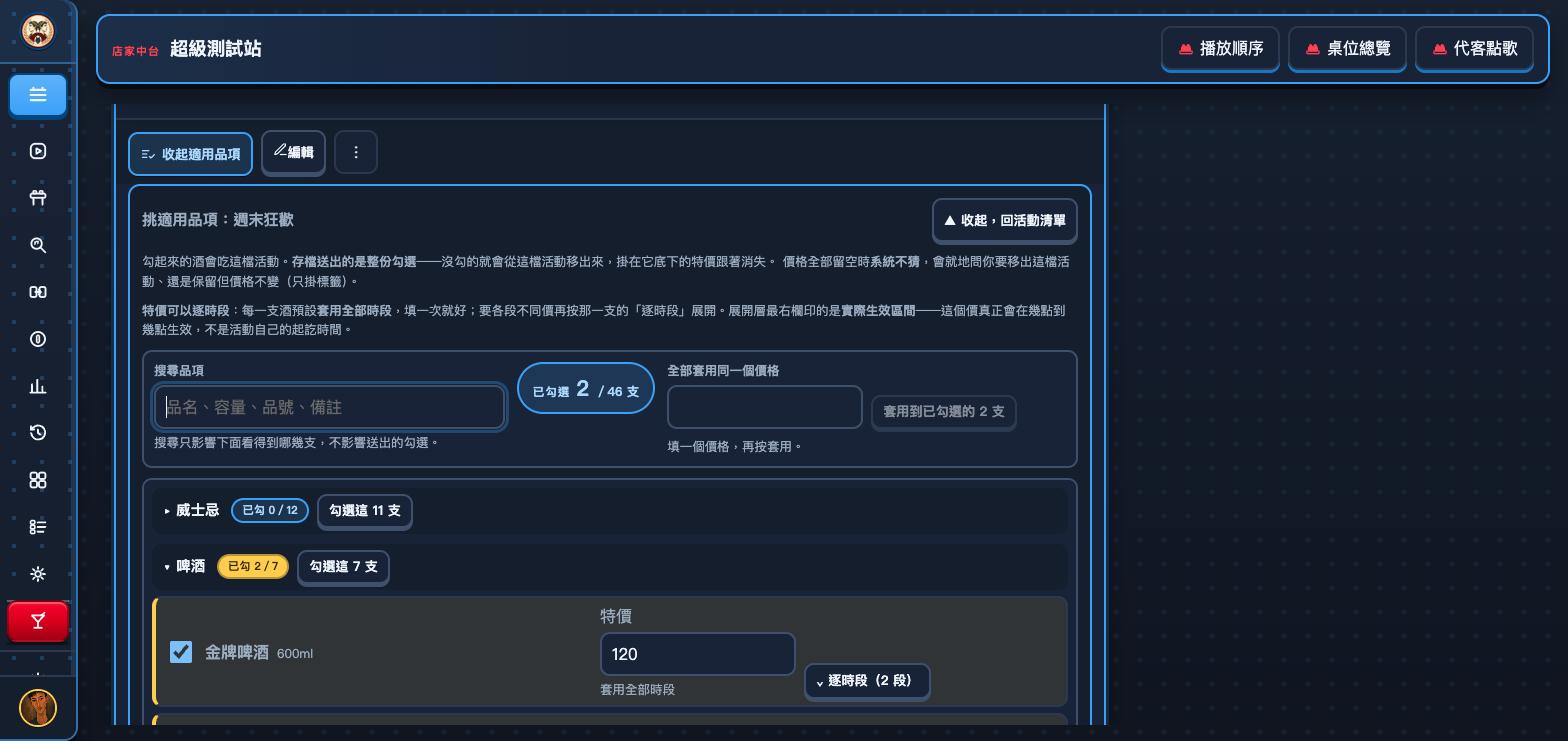The image size is (1568, 741).
Task: Open 桌位總覽 from the top bar
Action: click(x=1348, y=48)
